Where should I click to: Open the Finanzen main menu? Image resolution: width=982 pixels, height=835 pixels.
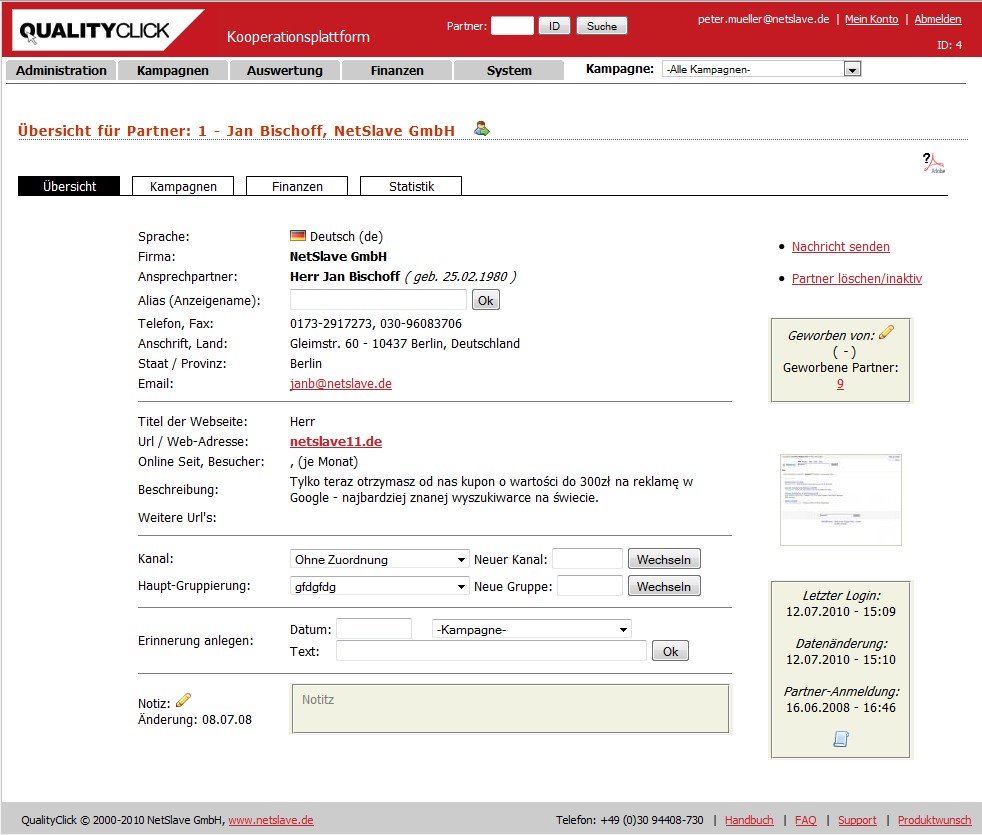click(x=397, y=71)
